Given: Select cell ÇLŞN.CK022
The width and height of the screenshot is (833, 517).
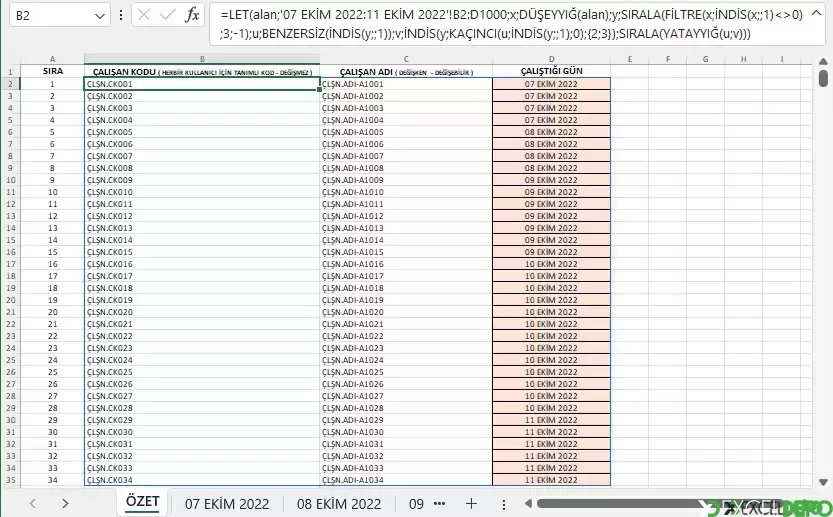Looking at the screenshot, I should (x=202, y=336).
